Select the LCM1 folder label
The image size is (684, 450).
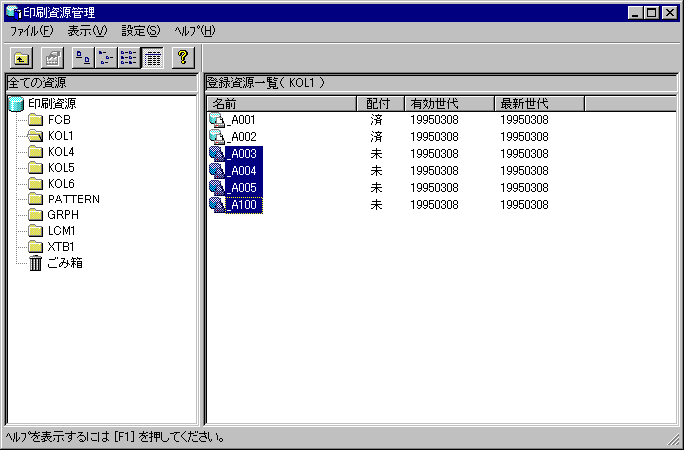point(62,231)
